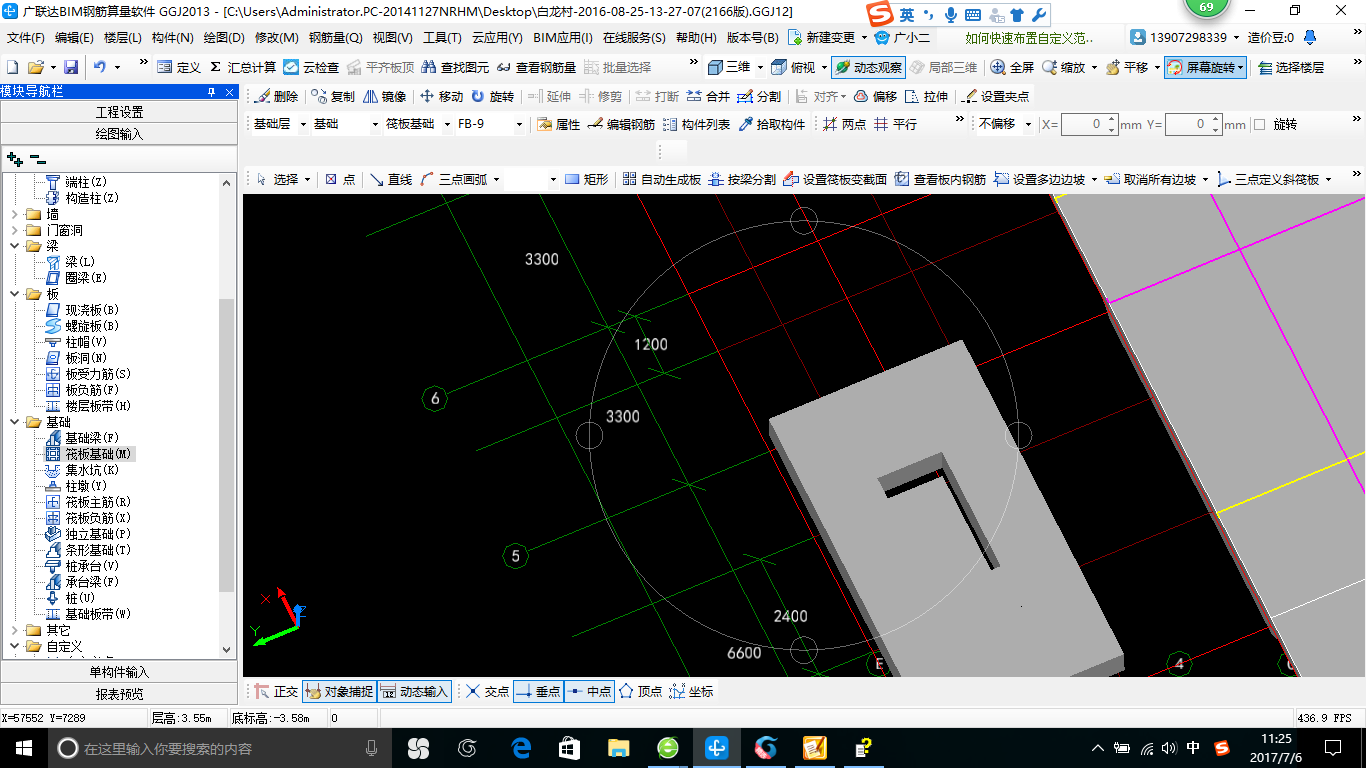
Task: Choose 矩形 rectangle drawing tool
Action: pos(586,179)
